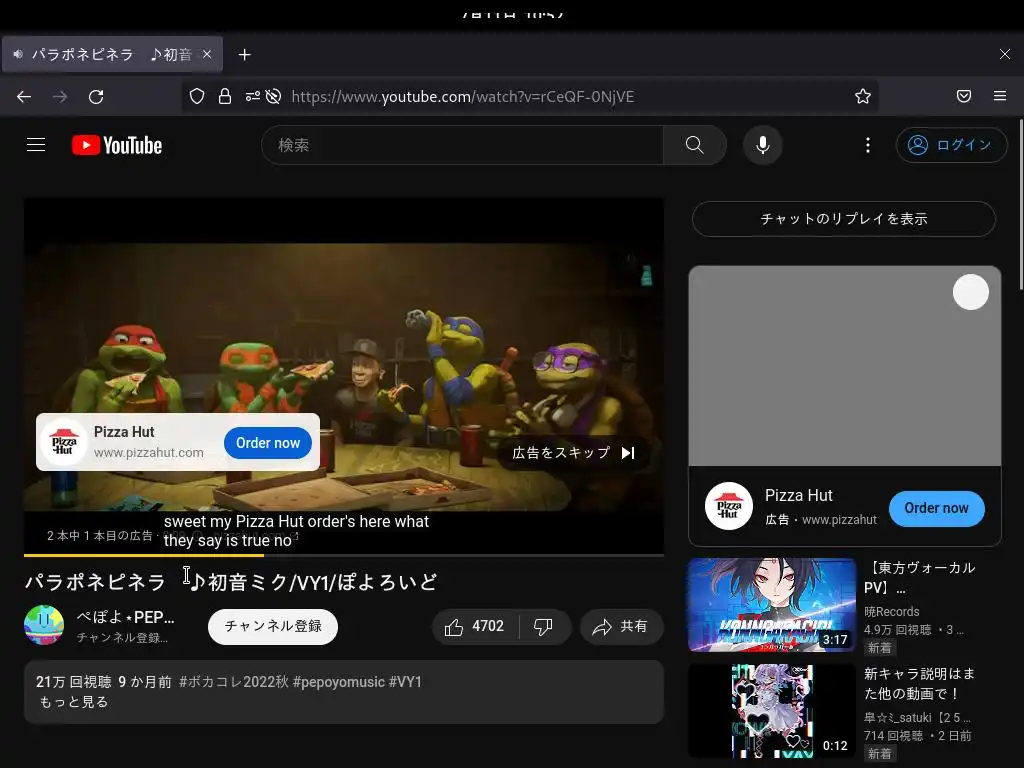Open the 【東方ヴォーカルPV】 video title
Screen dimensions: 1024x768
point(920,577)
